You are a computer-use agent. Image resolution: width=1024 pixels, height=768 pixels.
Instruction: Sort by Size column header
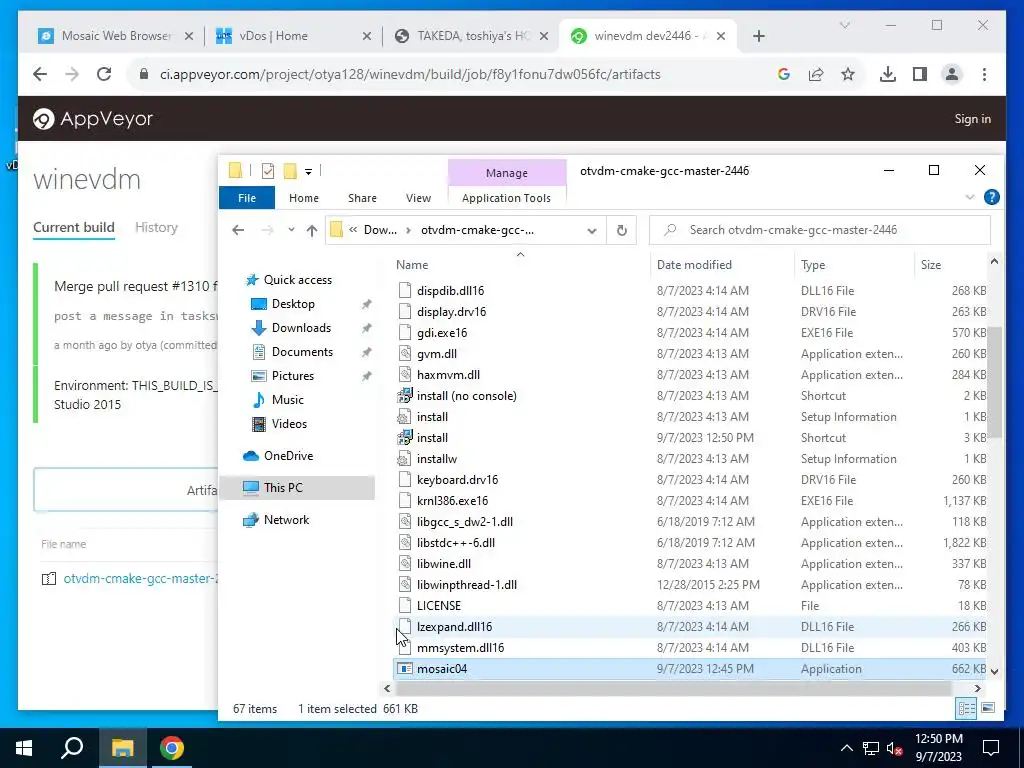click(931, 265)
